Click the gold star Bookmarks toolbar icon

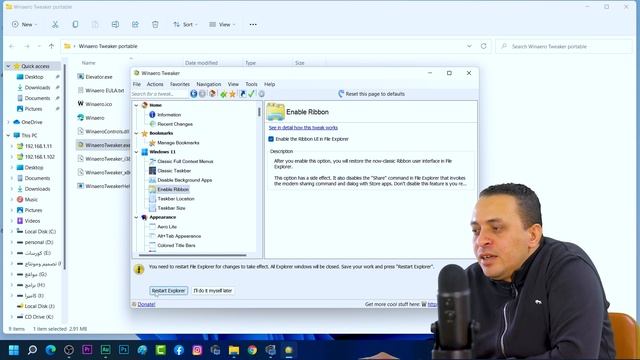pyautogui.click(x=233, y=94)
